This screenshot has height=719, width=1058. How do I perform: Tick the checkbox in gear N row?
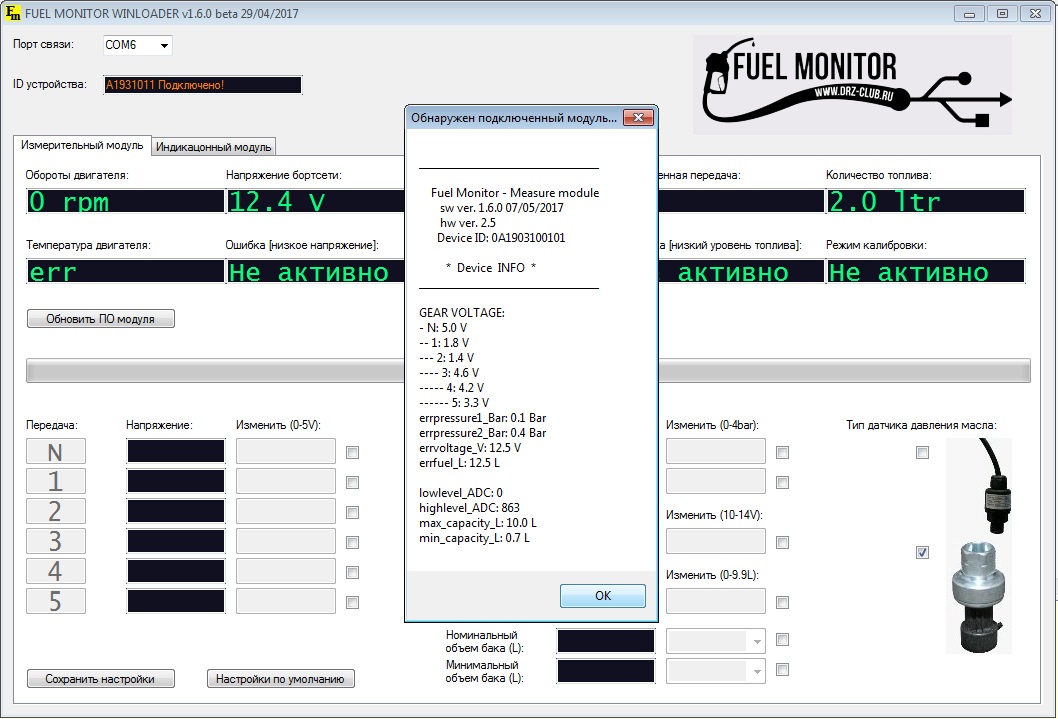[x=352, y=453]
